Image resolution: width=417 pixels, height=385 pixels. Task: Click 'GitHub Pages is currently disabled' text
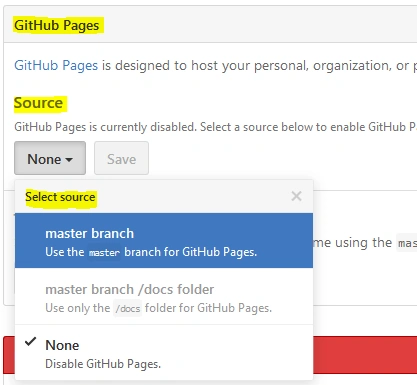(105, 127)
